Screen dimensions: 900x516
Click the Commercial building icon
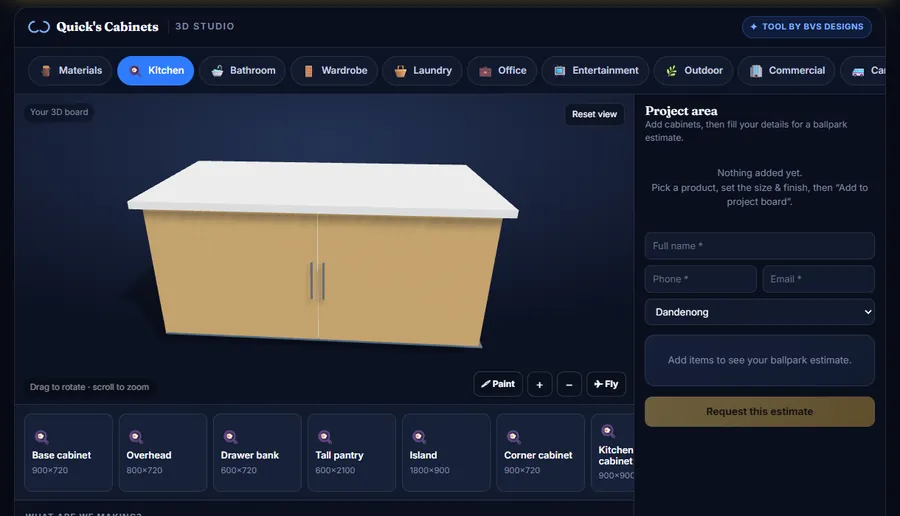756,71
